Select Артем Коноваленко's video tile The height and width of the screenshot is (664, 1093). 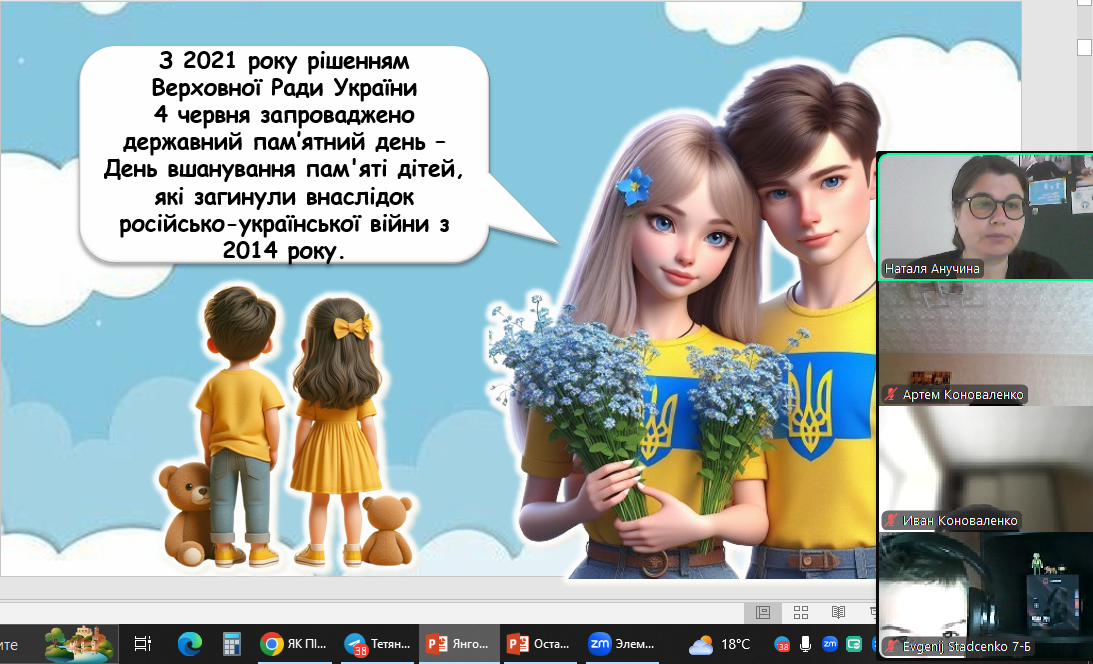(986, 343)
